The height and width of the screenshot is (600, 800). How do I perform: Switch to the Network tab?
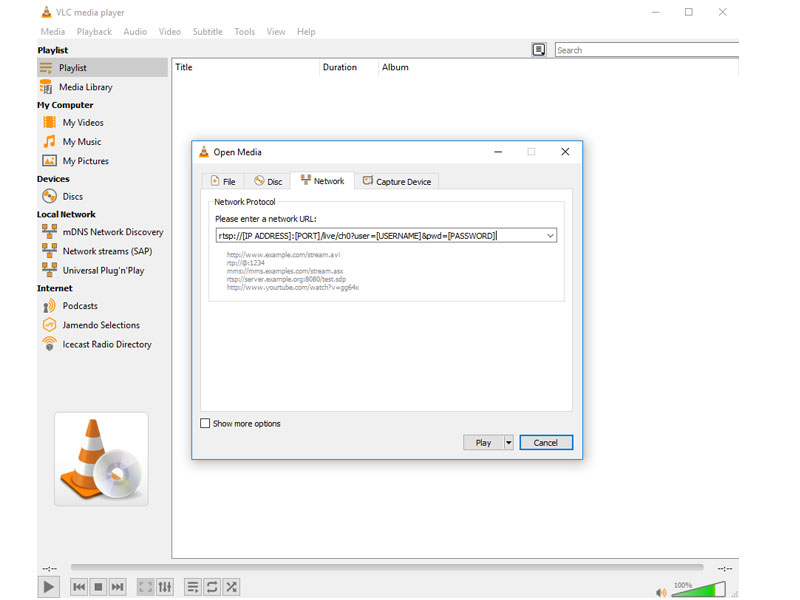[322, 181]
